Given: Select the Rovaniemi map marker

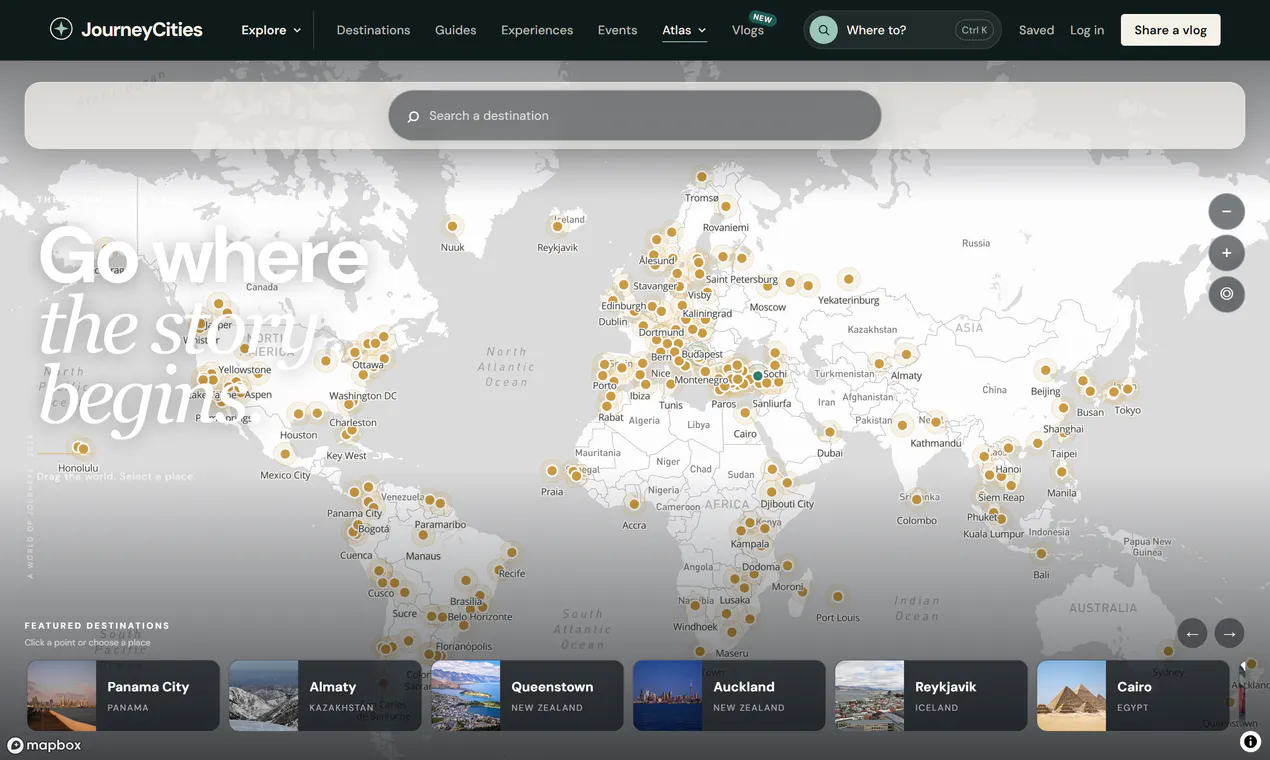Looking at the screenshot, I should [x=726, y=207].
